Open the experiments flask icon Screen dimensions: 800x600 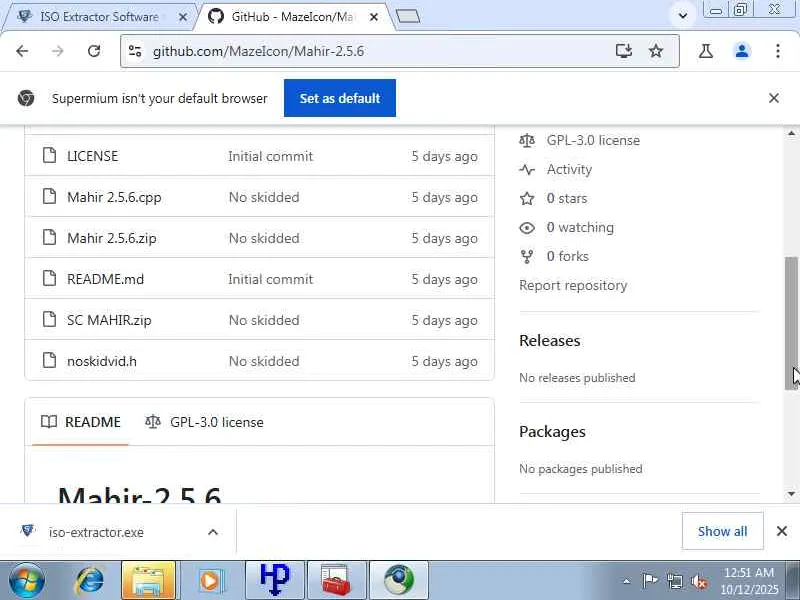[706, 51]
